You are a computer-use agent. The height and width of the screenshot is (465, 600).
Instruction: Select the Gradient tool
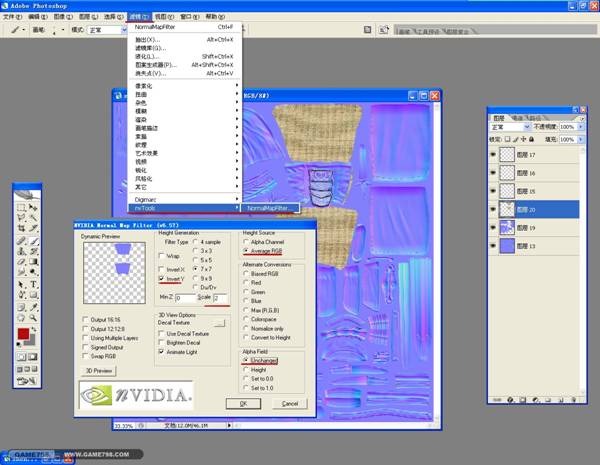33,262
